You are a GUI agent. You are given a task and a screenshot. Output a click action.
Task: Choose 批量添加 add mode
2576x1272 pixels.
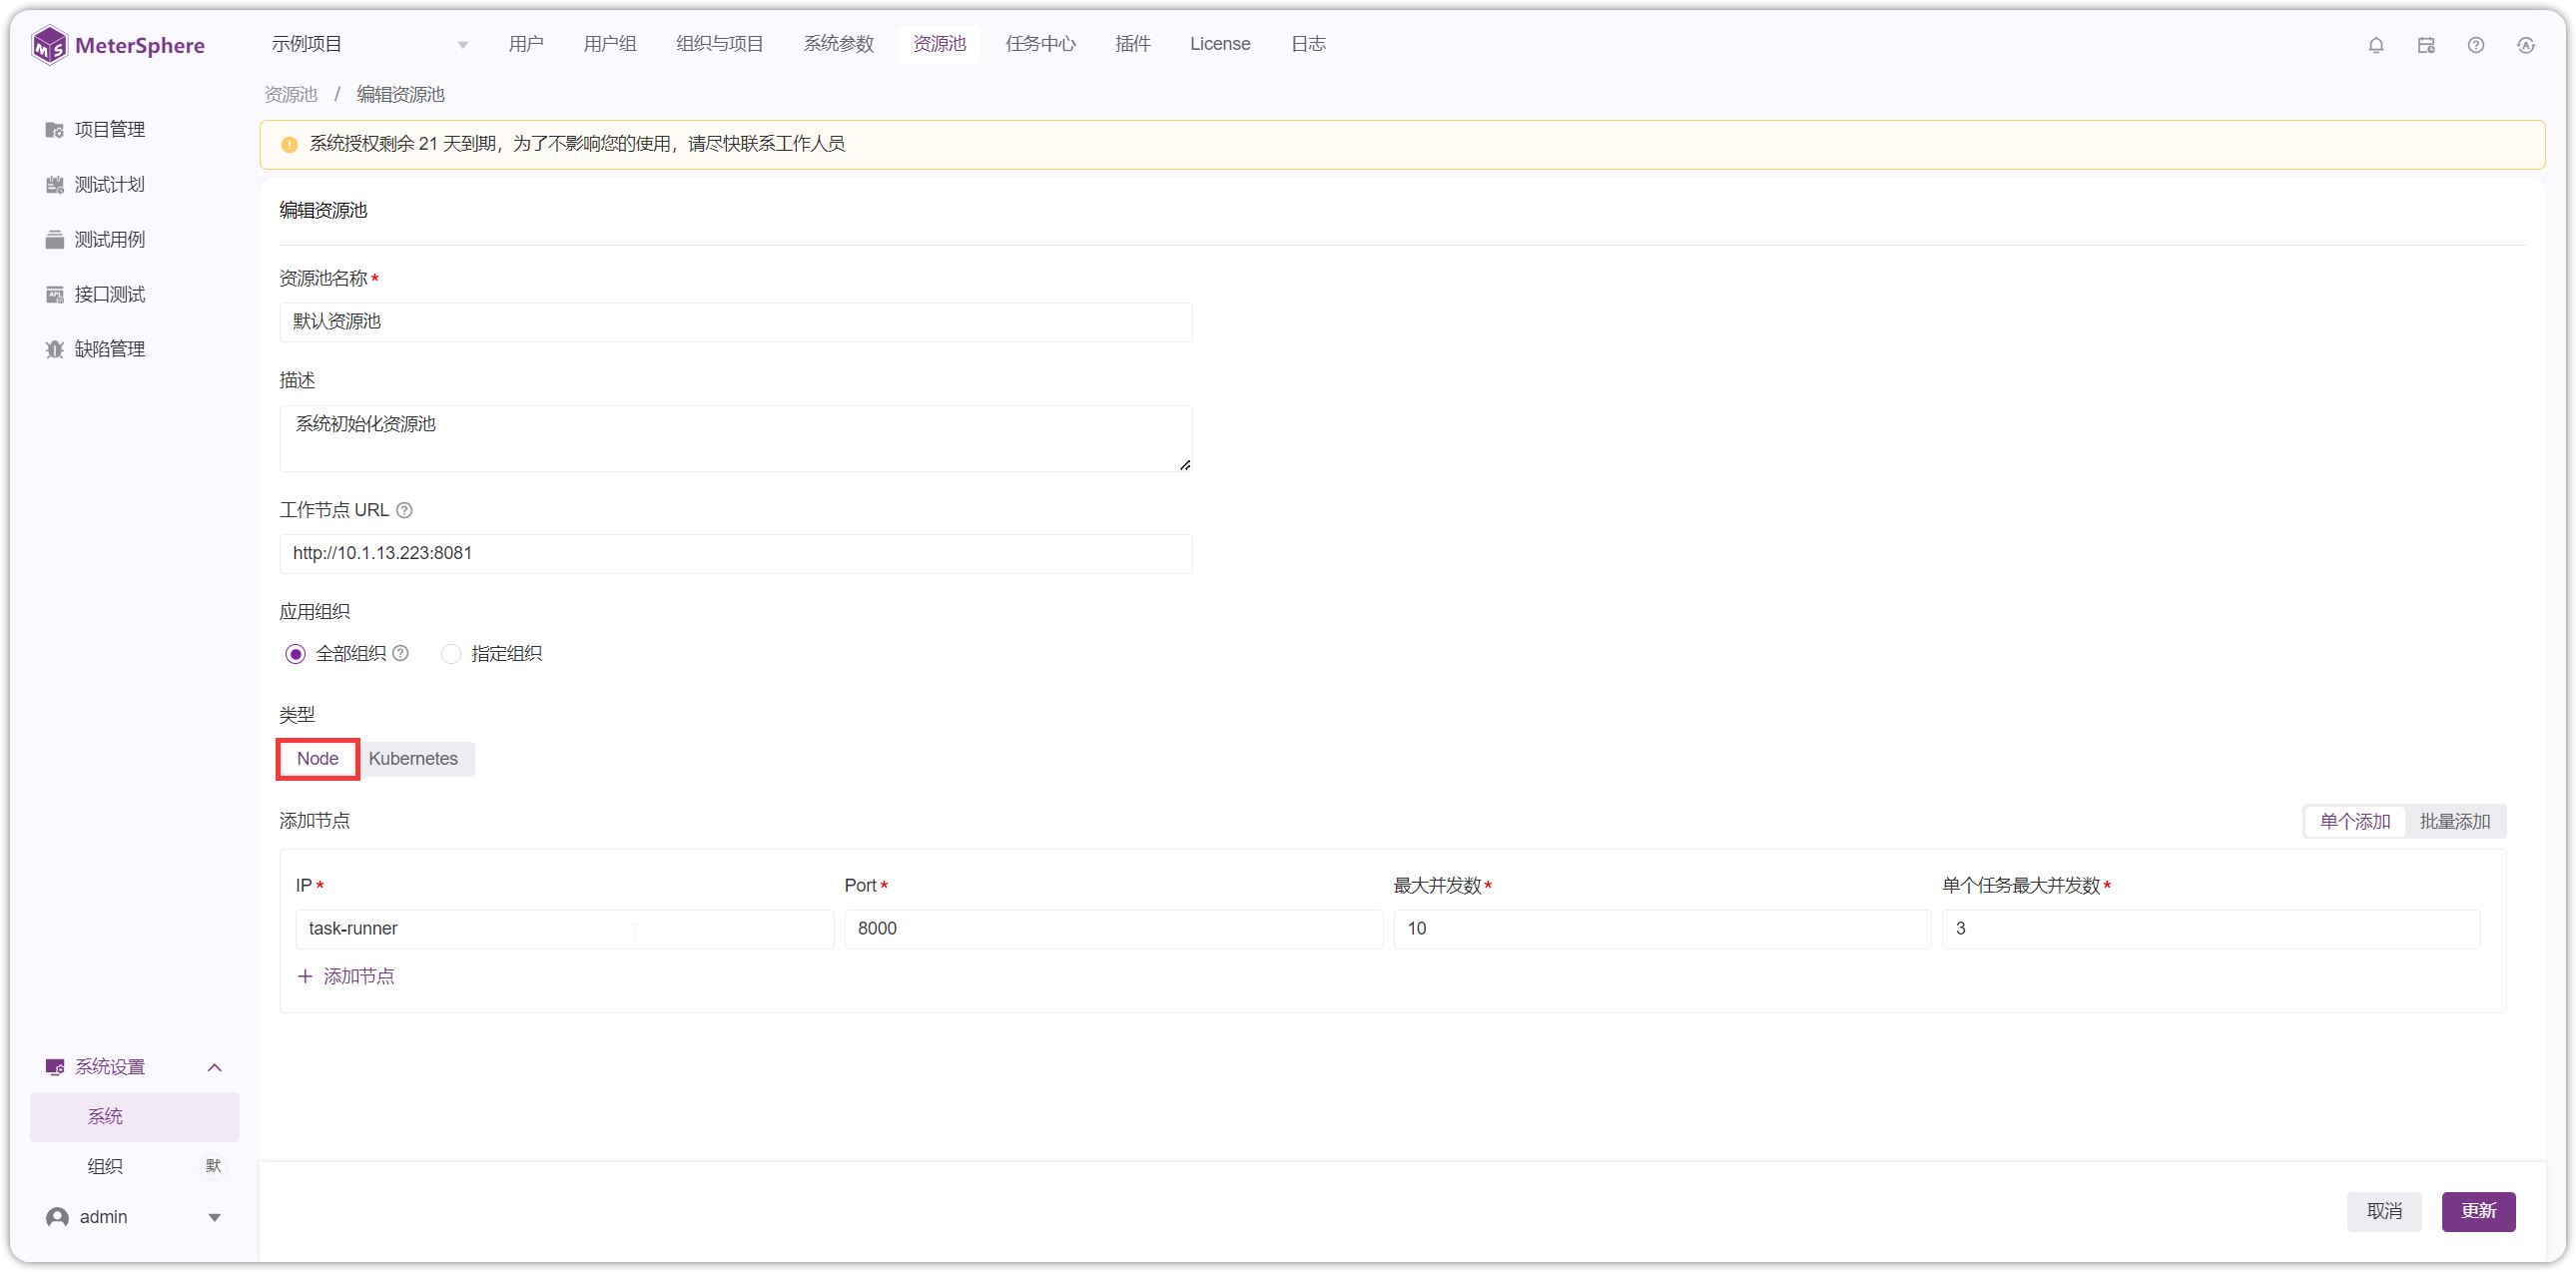tap(2455, 822)
